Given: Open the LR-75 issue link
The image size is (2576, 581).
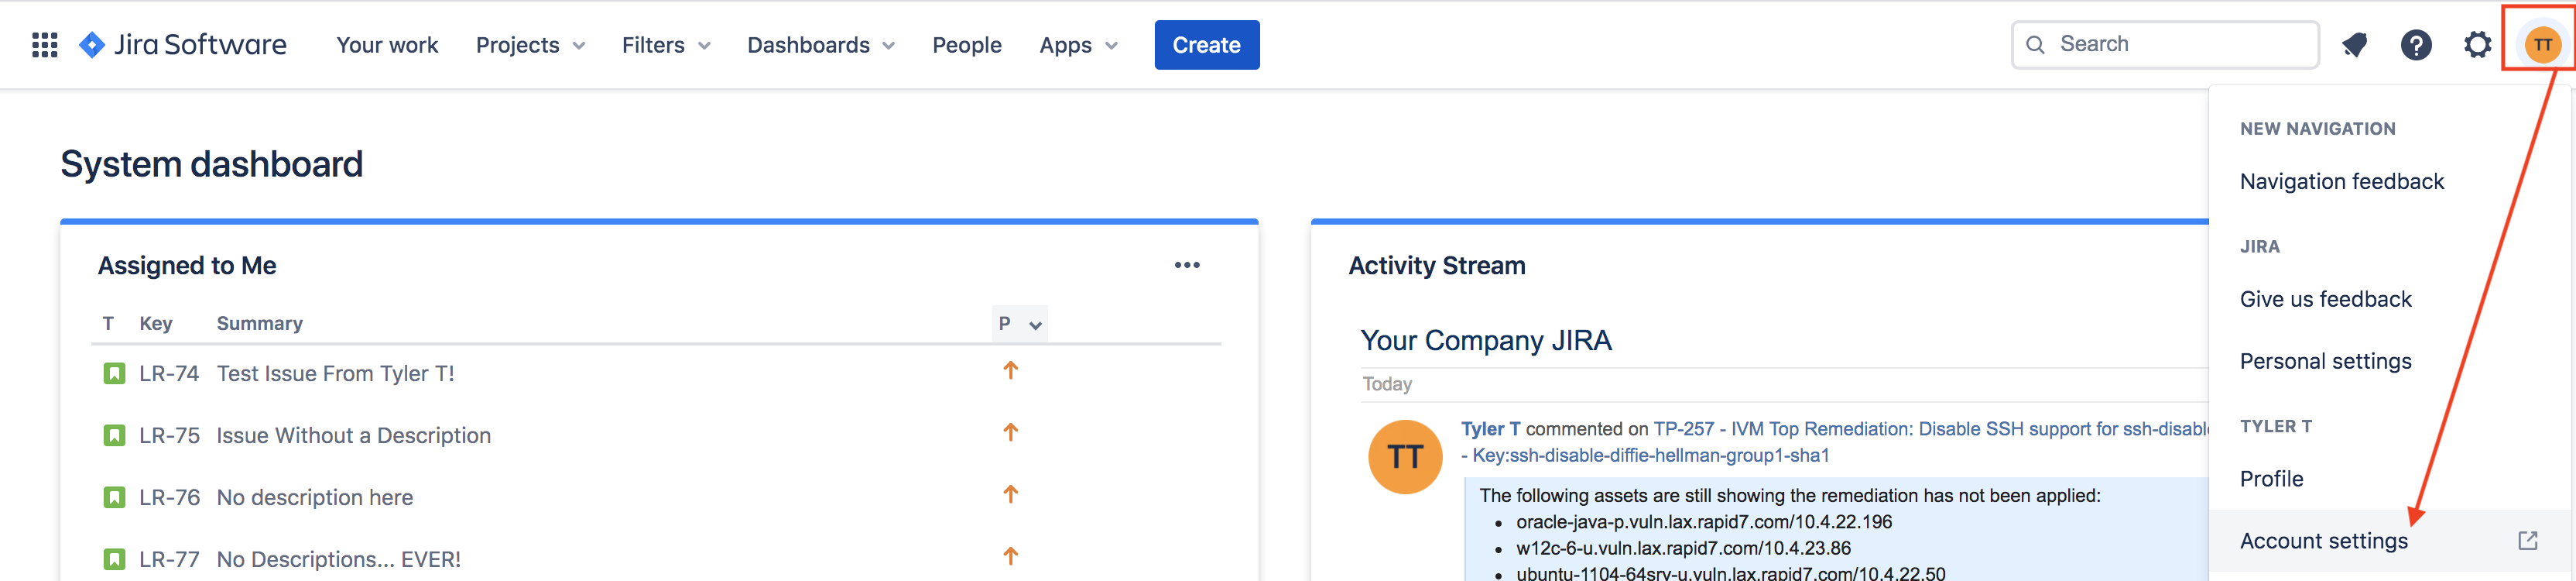Looking at the screenshot, I should pos(169,436).
